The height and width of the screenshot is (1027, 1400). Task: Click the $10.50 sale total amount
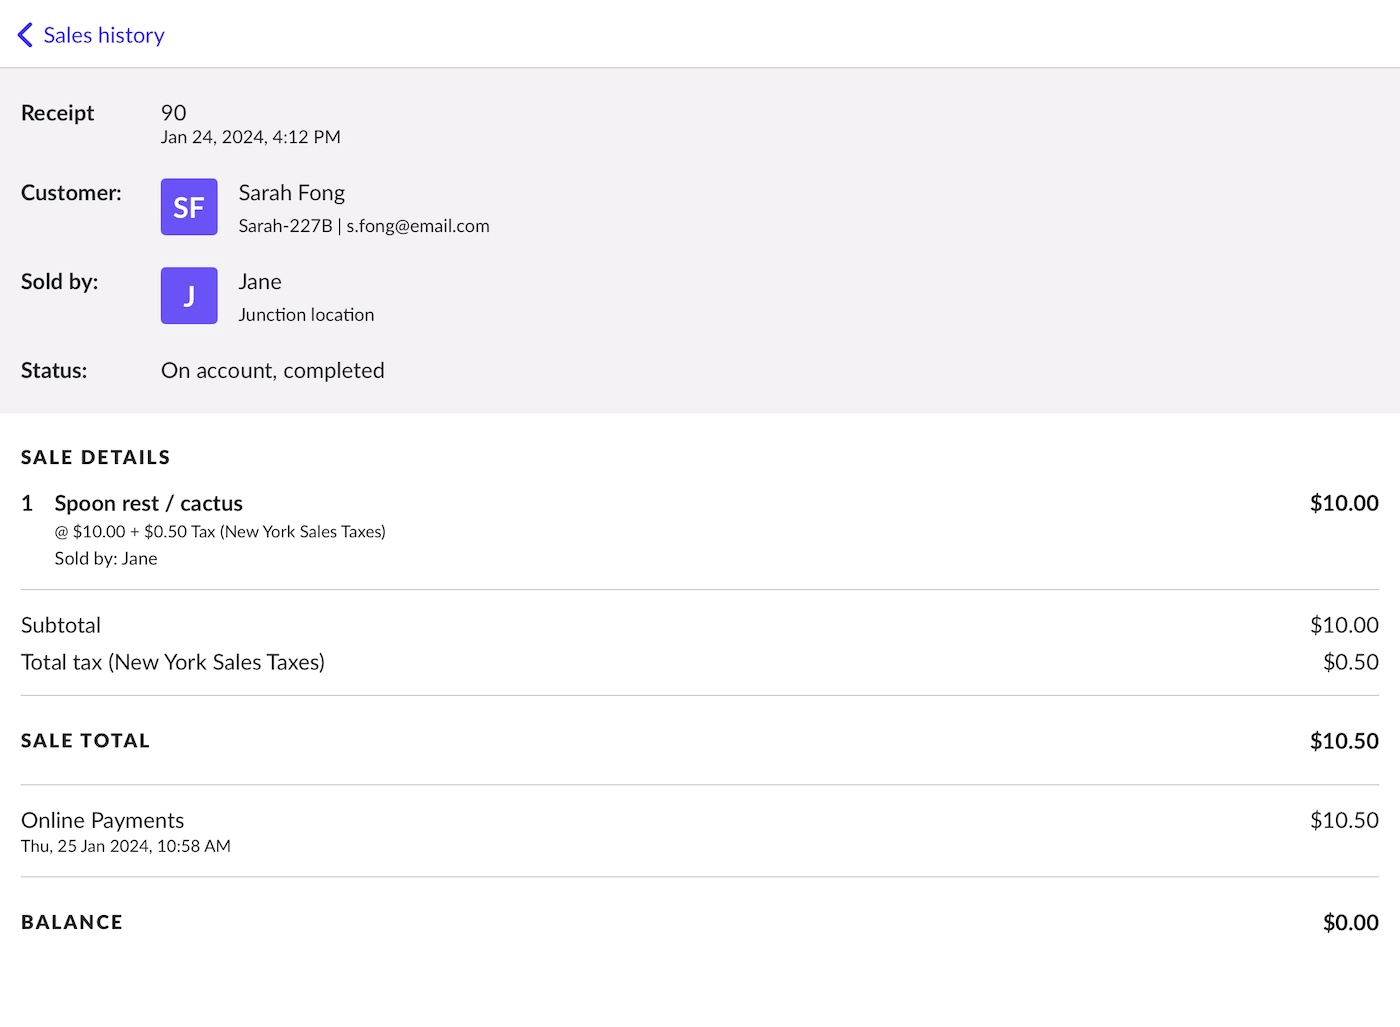pyautogui.click(x=1343, y=741)
